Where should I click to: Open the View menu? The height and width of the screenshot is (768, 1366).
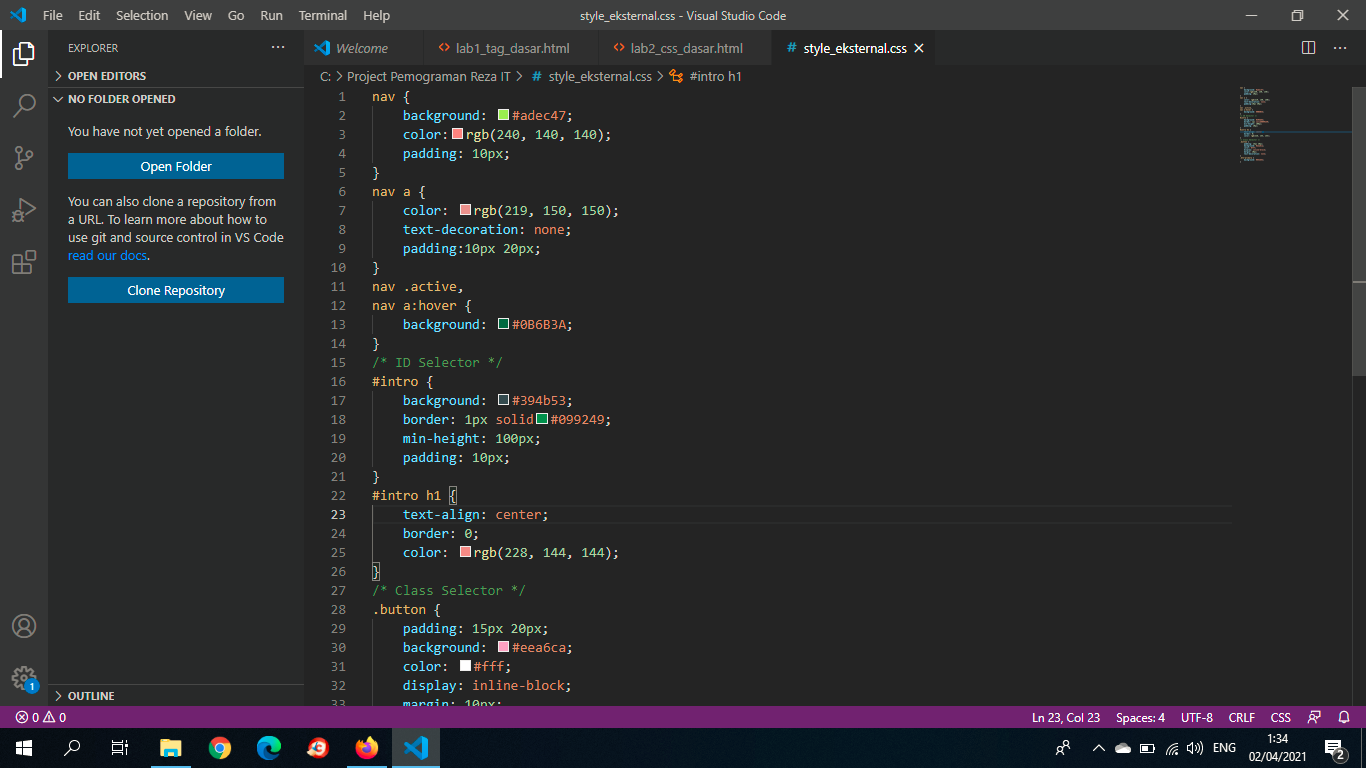coord(198,15)
